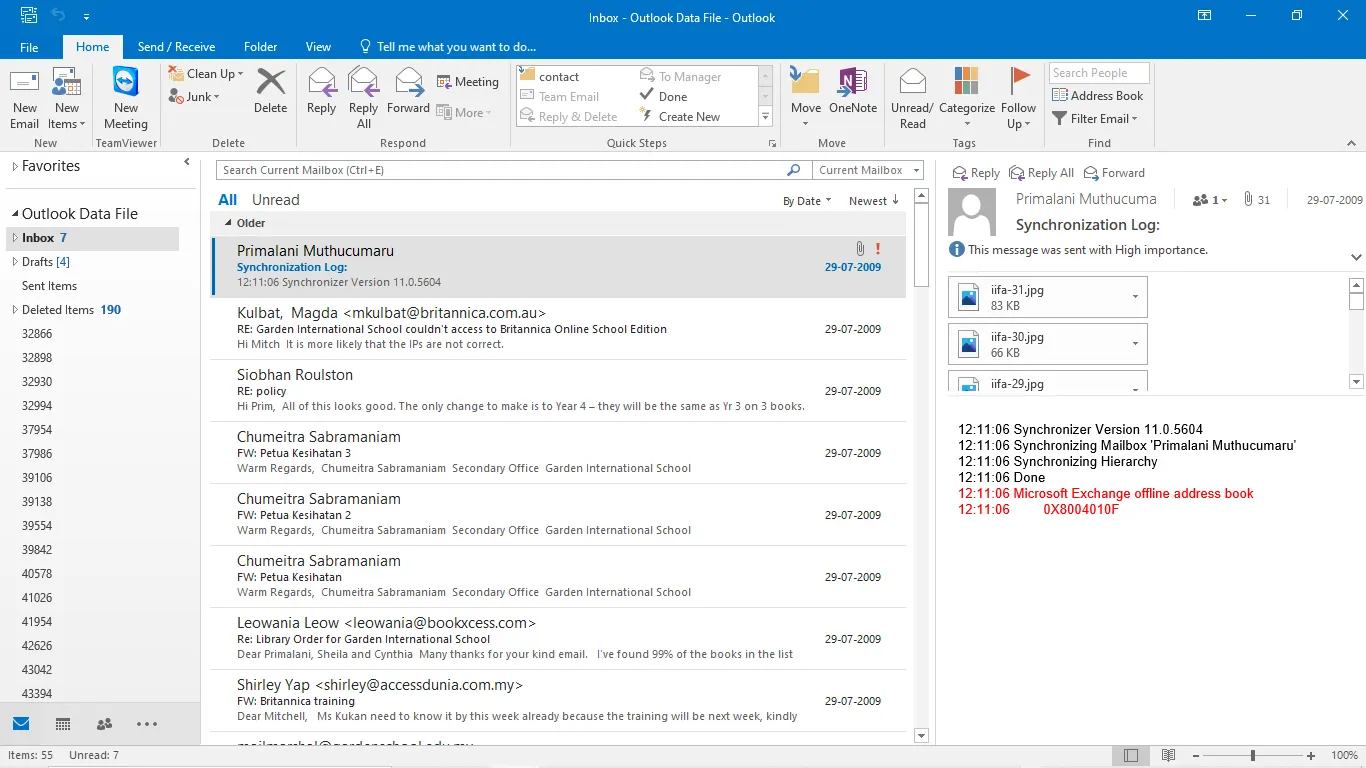1366x768 pixels.
Task: Click the Undo arrow in title bar
Action: tap(58, 16)
